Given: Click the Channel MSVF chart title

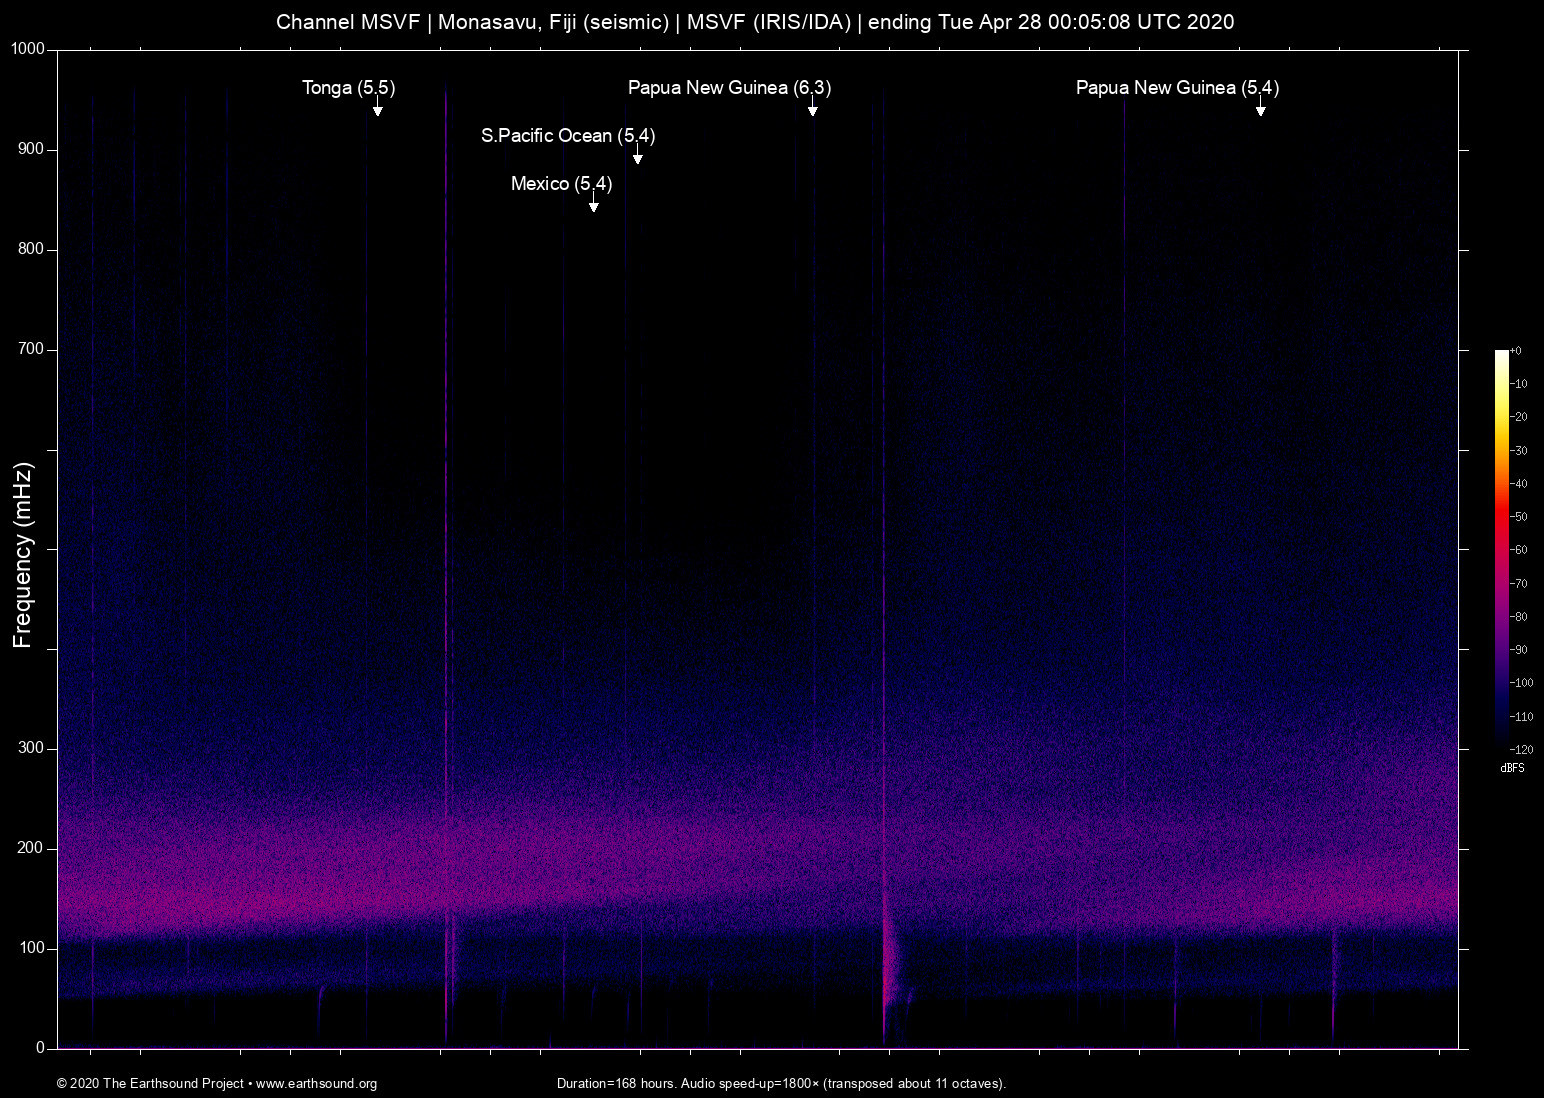Looking at the screenshot, I should (755, 22).
